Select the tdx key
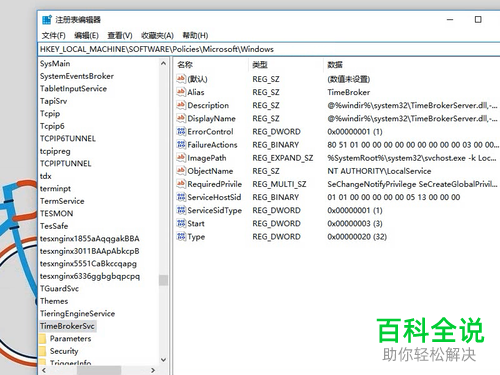Viewport: 500px width, 375px height. 46,176
